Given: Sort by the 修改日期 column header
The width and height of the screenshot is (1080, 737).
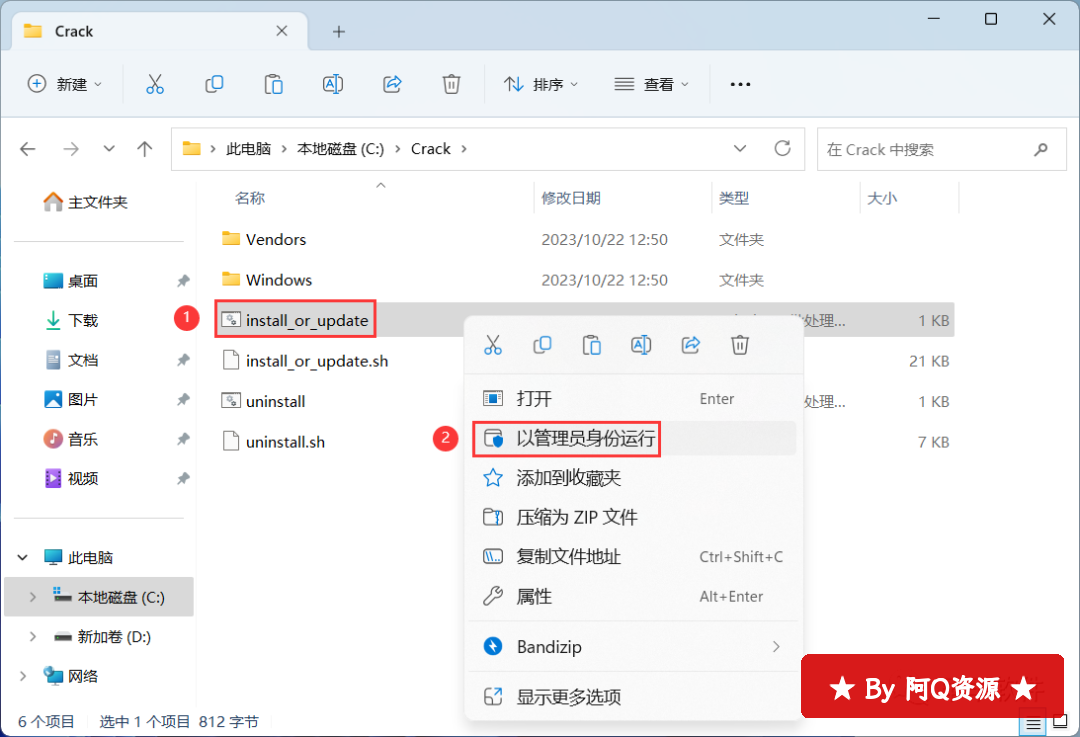Looking at the screenshot, I should (571, 198).
